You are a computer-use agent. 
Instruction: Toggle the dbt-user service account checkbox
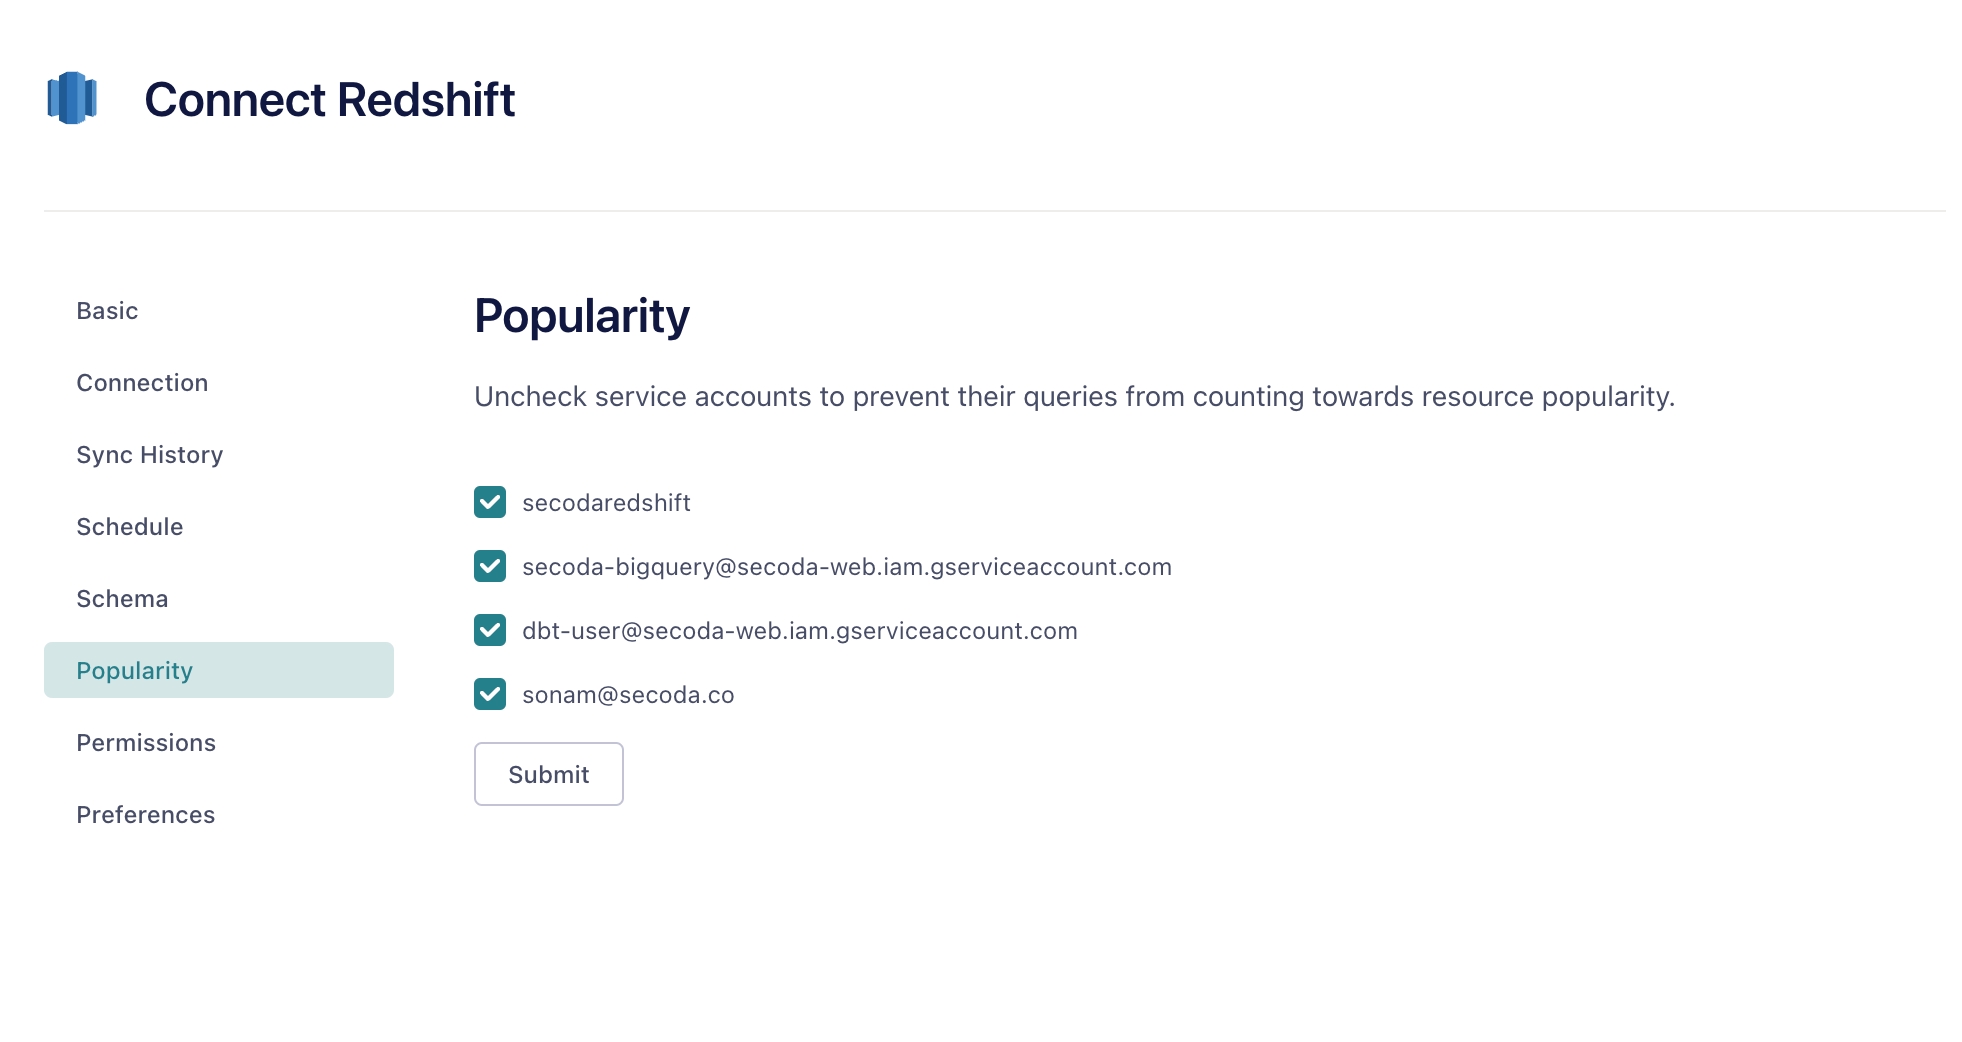pos(490,630)
